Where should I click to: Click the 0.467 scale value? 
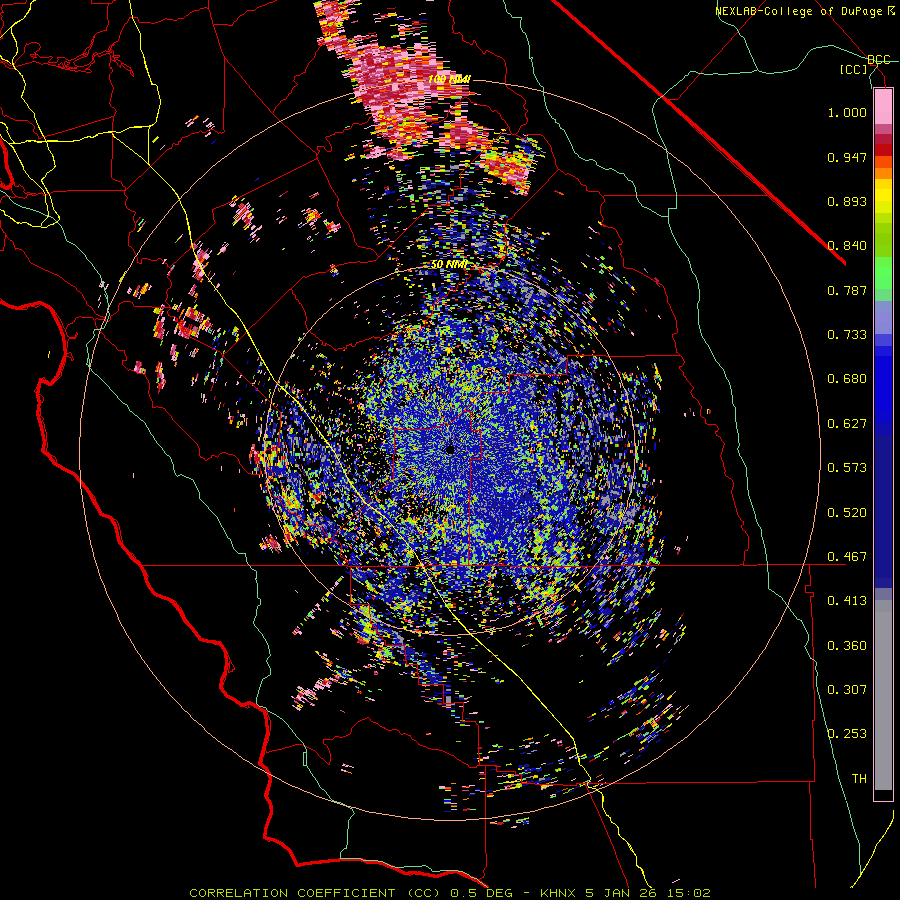(847, 557)
